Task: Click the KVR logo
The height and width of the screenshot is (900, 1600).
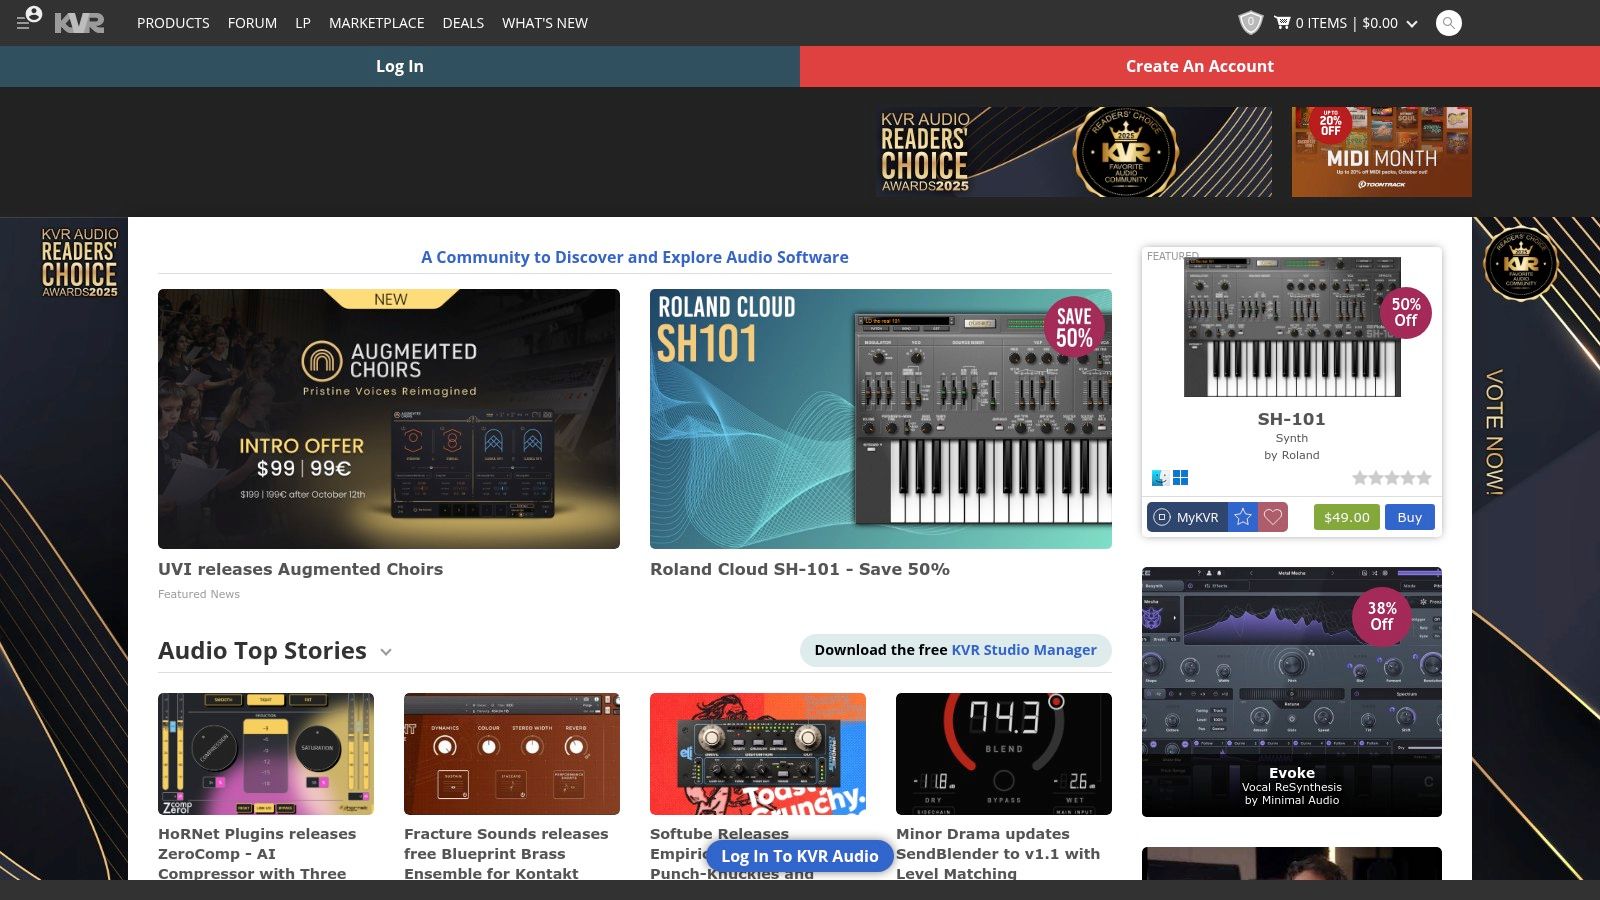Action: tap(79, 23)
